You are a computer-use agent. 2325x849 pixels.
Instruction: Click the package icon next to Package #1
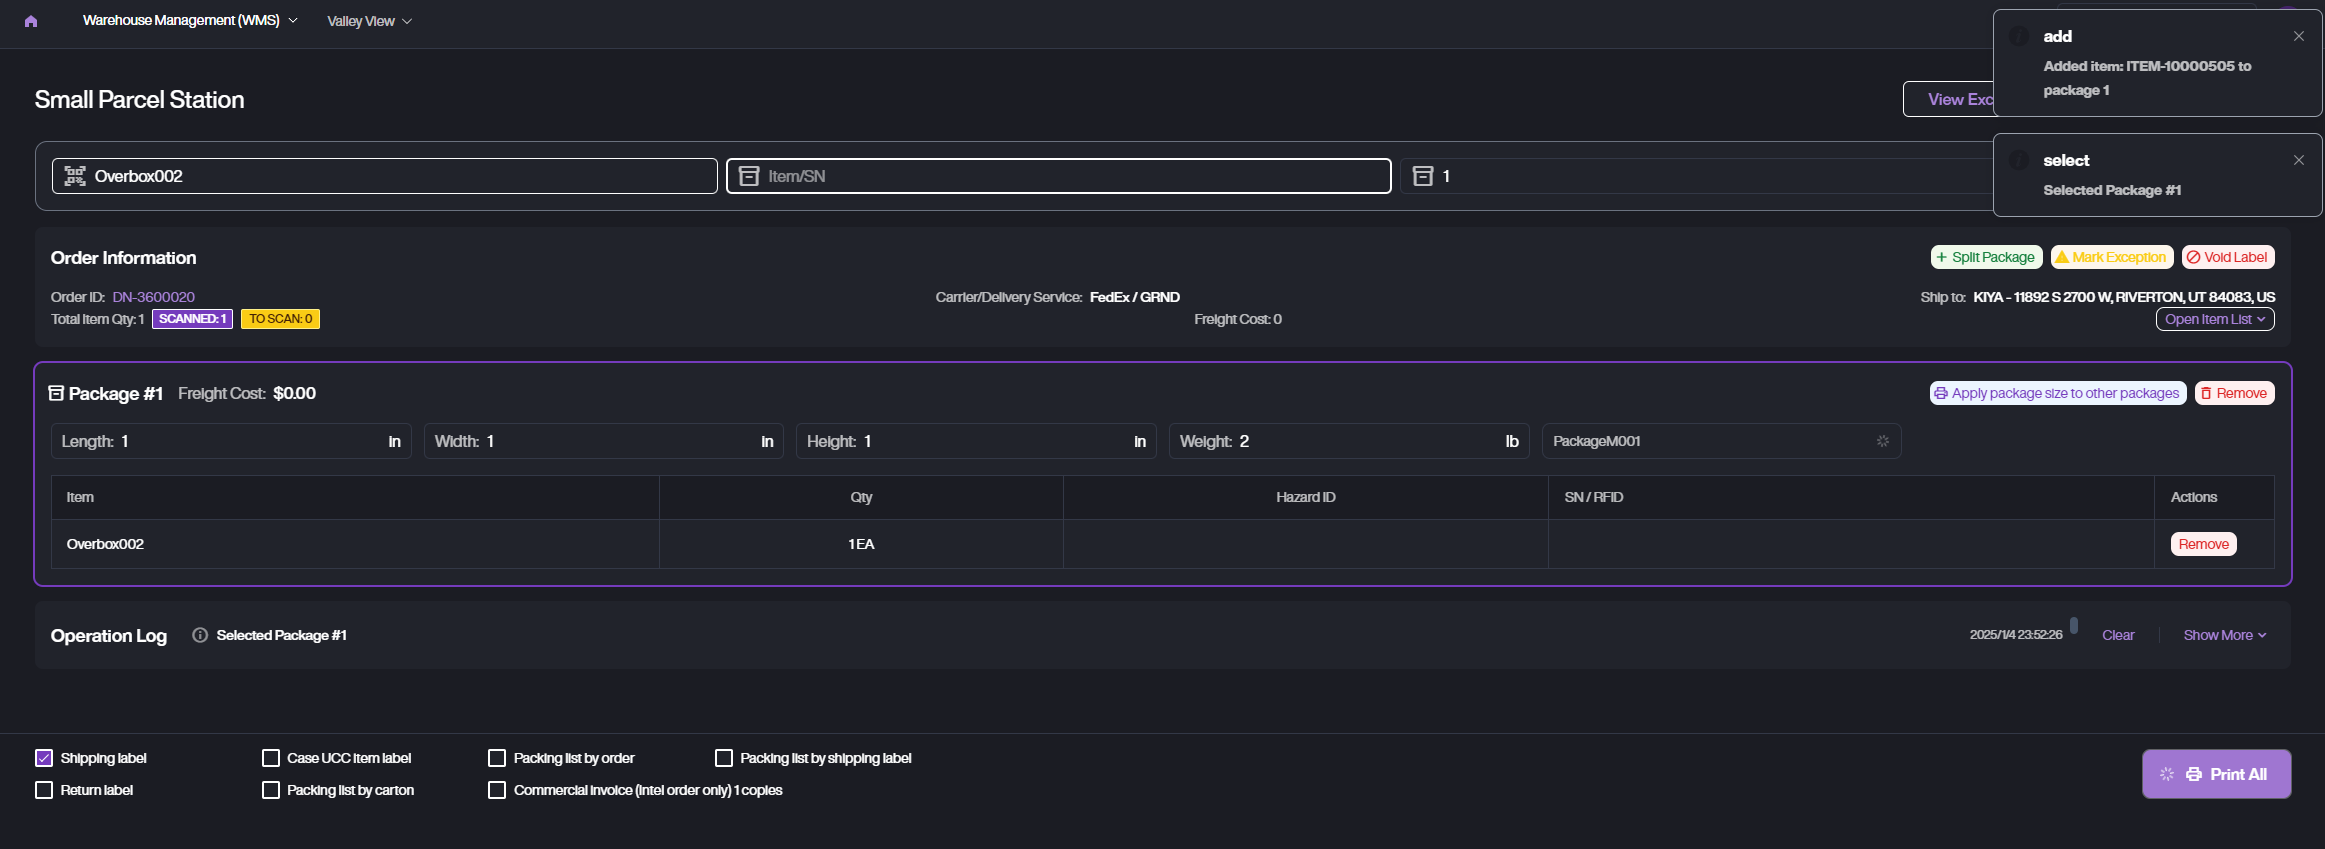(57, 393)
